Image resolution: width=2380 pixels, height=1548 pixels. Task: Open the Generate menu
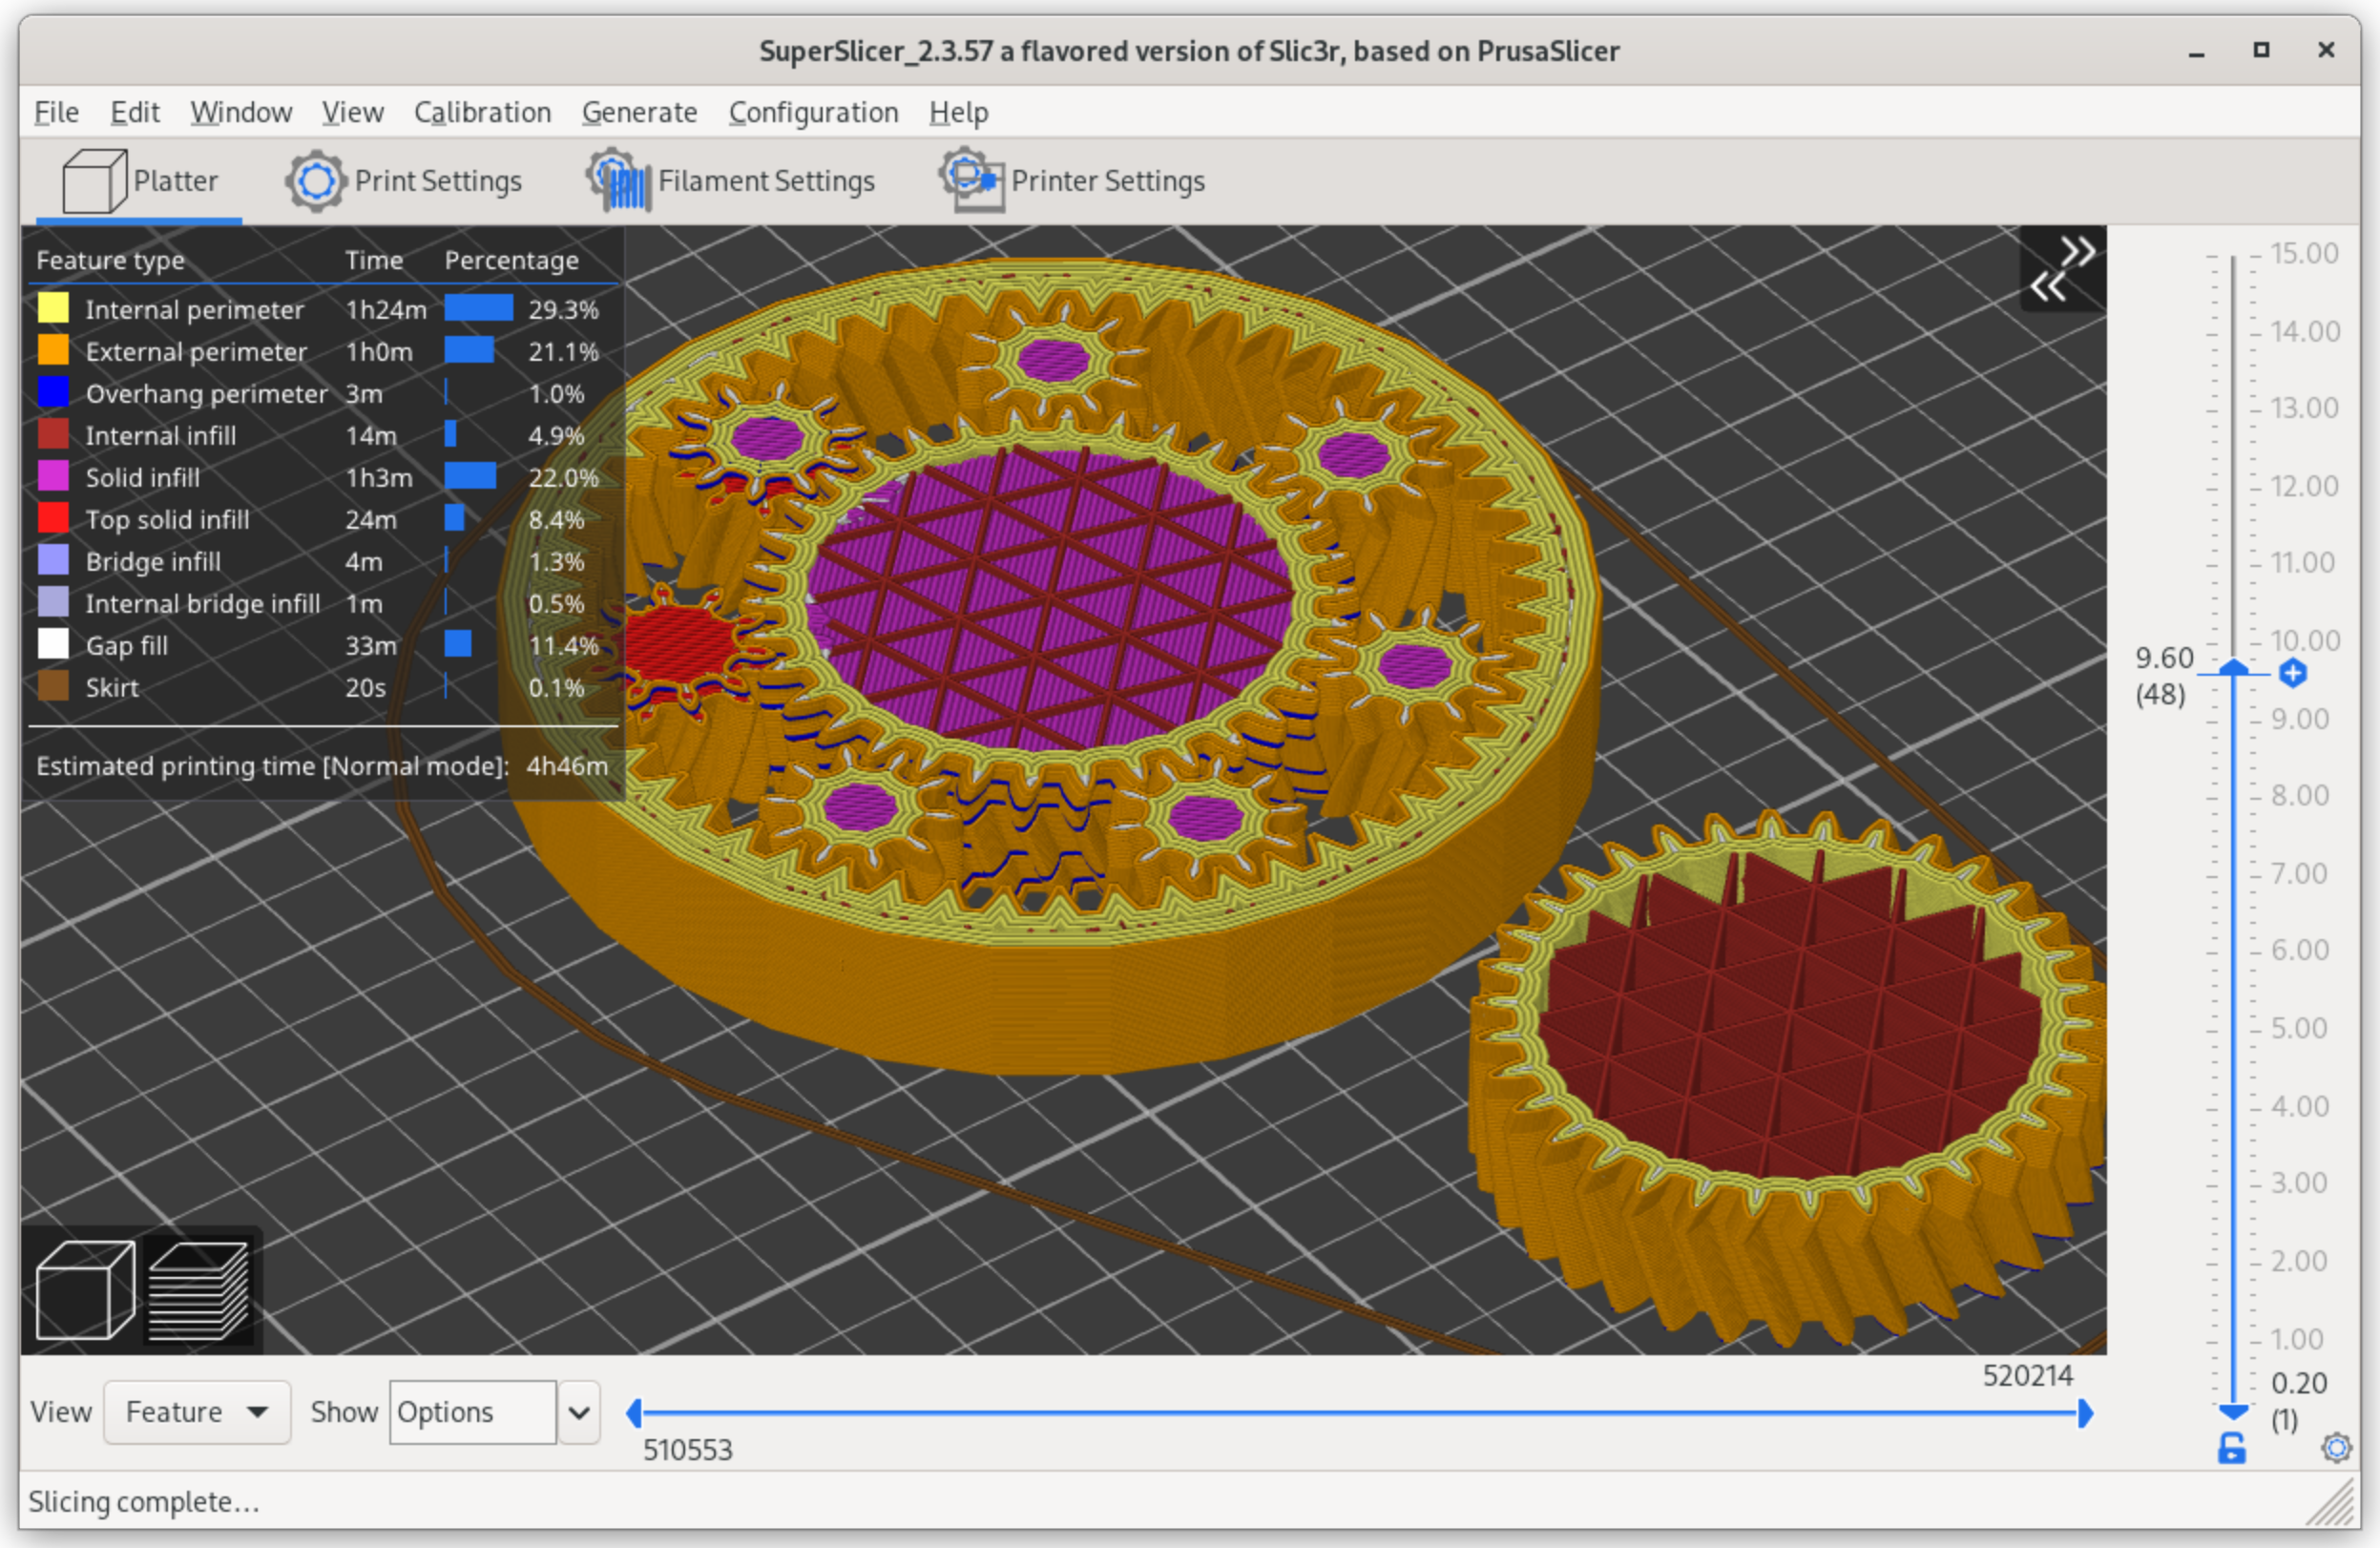640,112
